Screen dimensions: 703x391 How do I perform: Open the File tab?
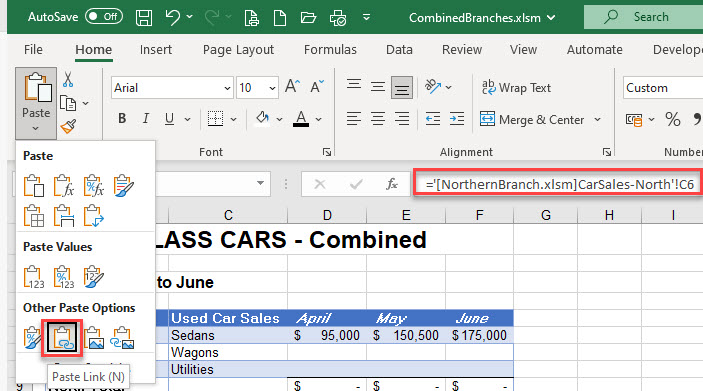33,49
